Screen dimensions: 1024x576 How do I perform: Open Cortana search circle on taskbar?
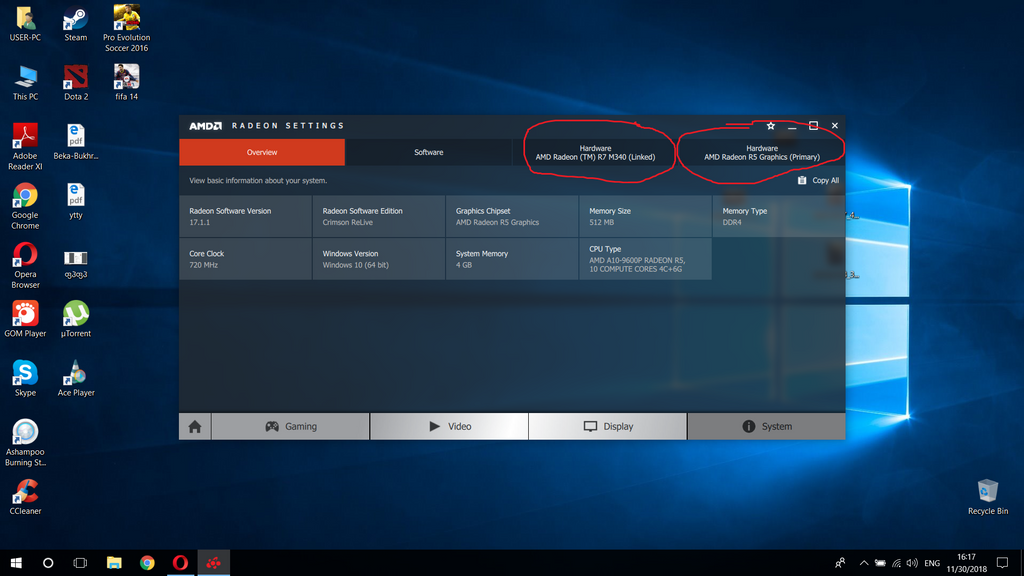tap(48, 563)
